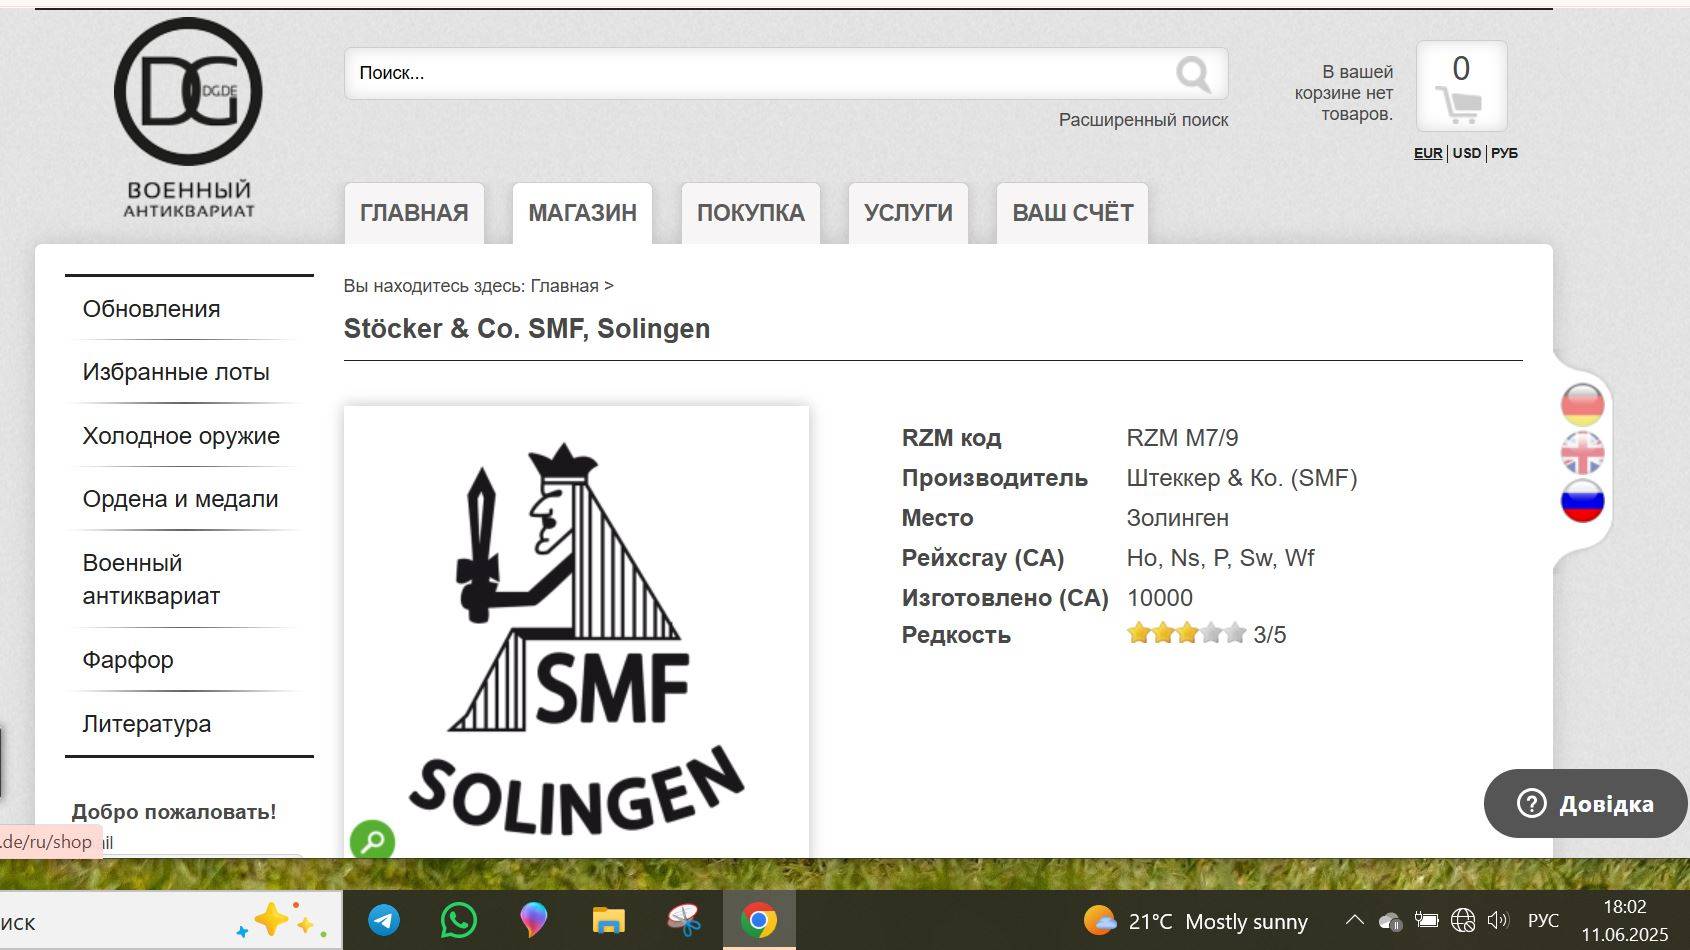This screenshot has width=1690, height=950.
Task: Click the Золинген location value
Action: tap(1177, 518)
